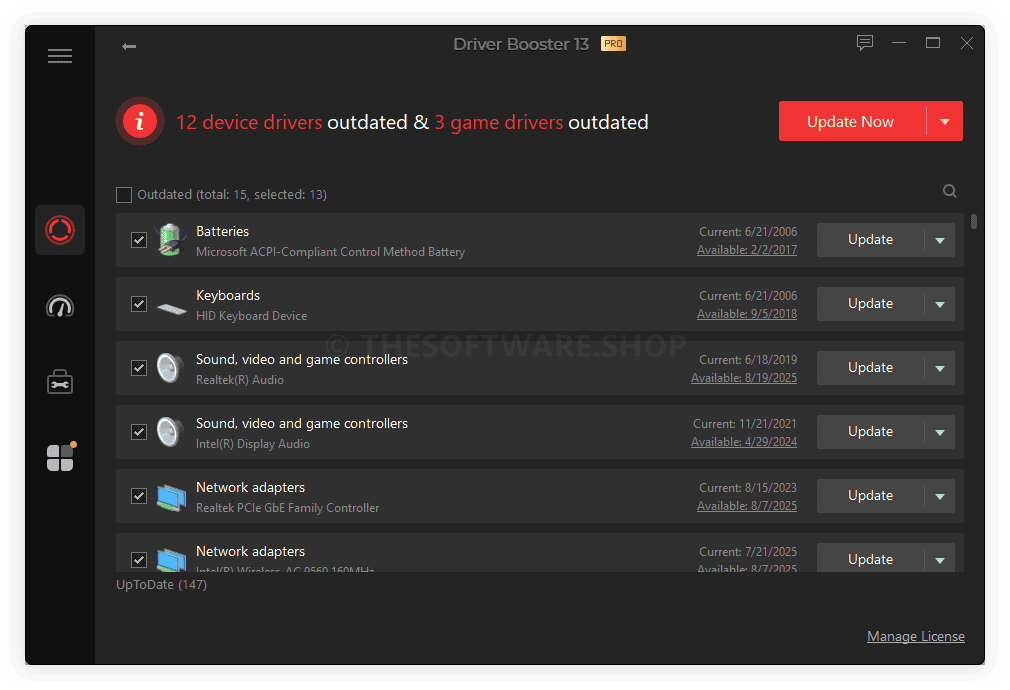1010x690 pixels.
Task: Toggle the select-all Outdated checkbox
Action: (124, 195)
